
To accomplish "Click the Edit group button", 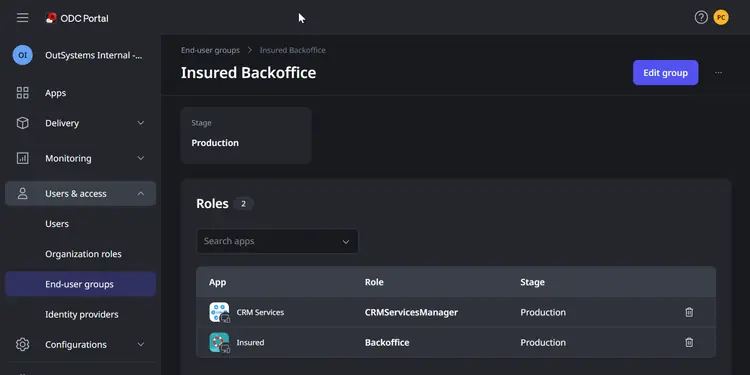I will click(x=665, y=73).
